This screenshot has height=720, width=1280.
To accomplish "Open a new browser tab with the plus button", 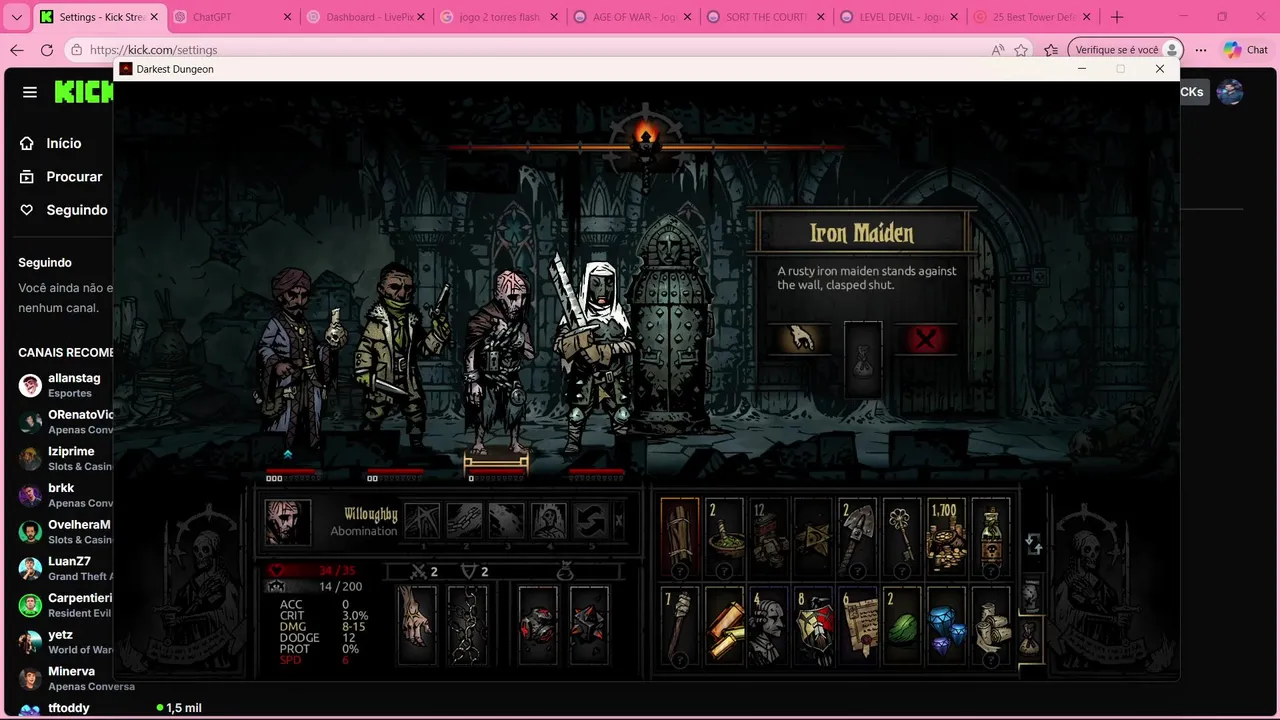I will tap(1117, 17).
